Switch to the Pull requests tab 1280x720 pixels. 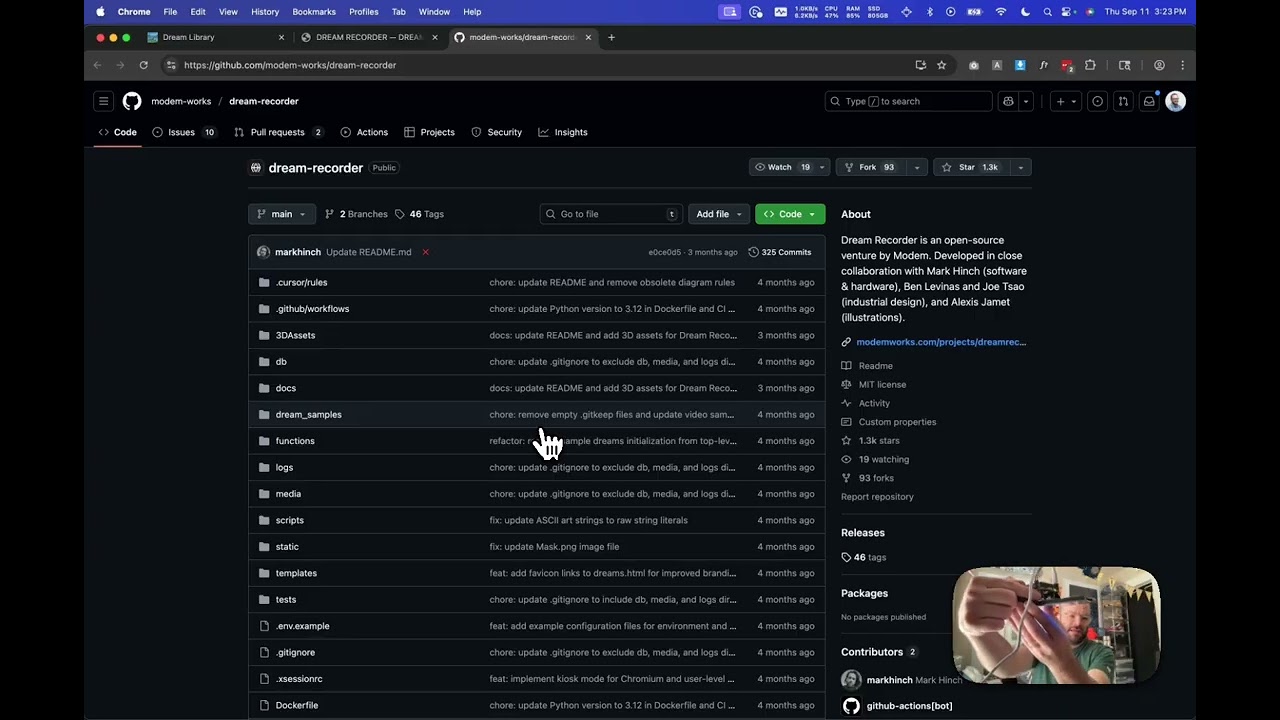point(278,132)
